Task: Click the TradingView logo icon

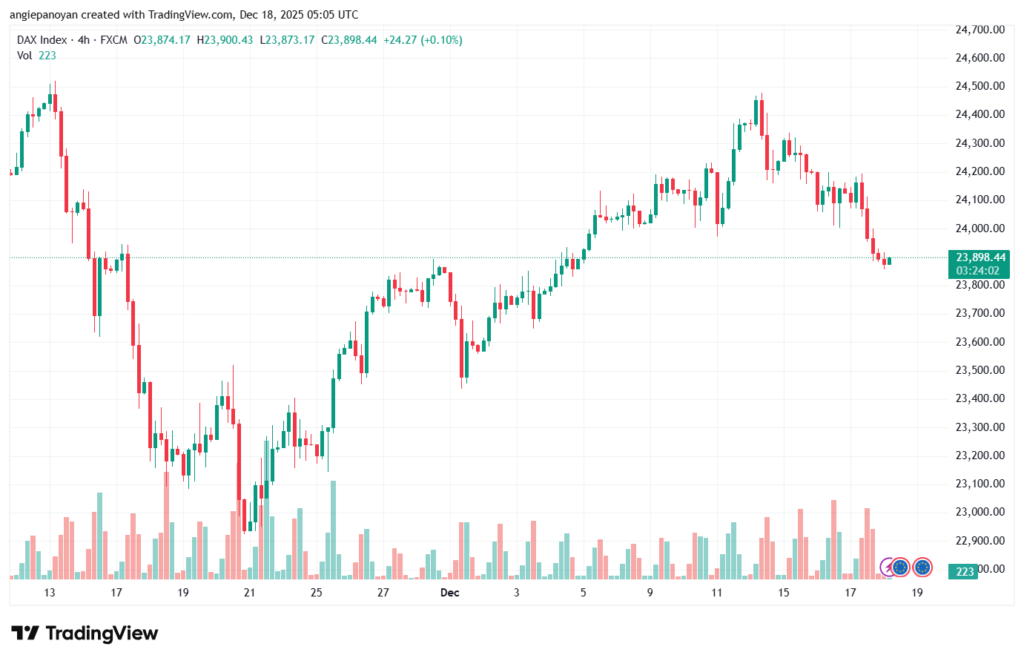Action: pos(25,633)
